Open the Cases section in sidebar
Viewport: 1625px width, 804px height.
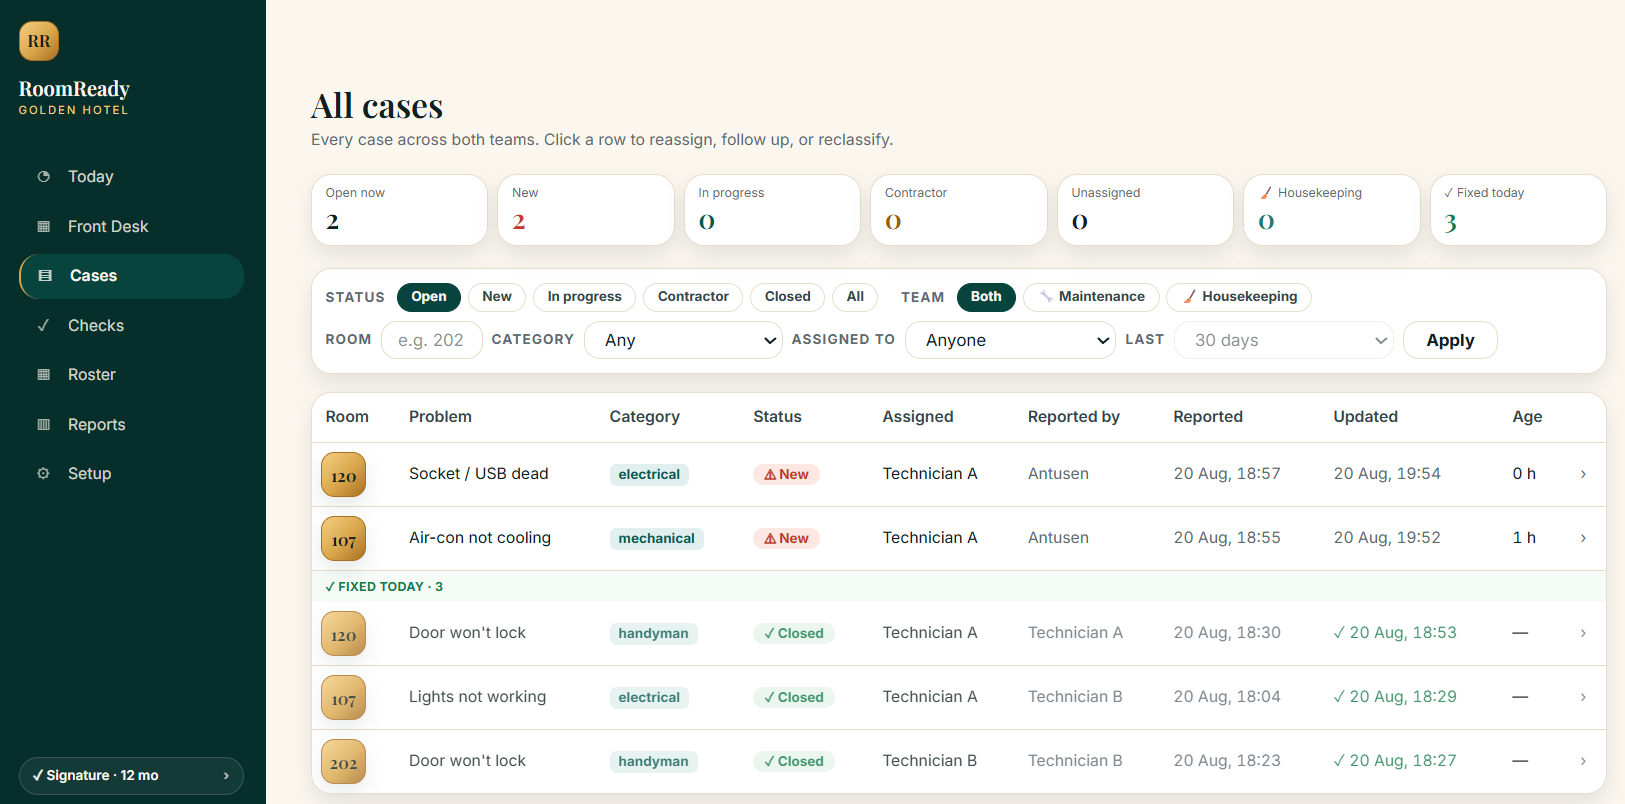point(132,276)
